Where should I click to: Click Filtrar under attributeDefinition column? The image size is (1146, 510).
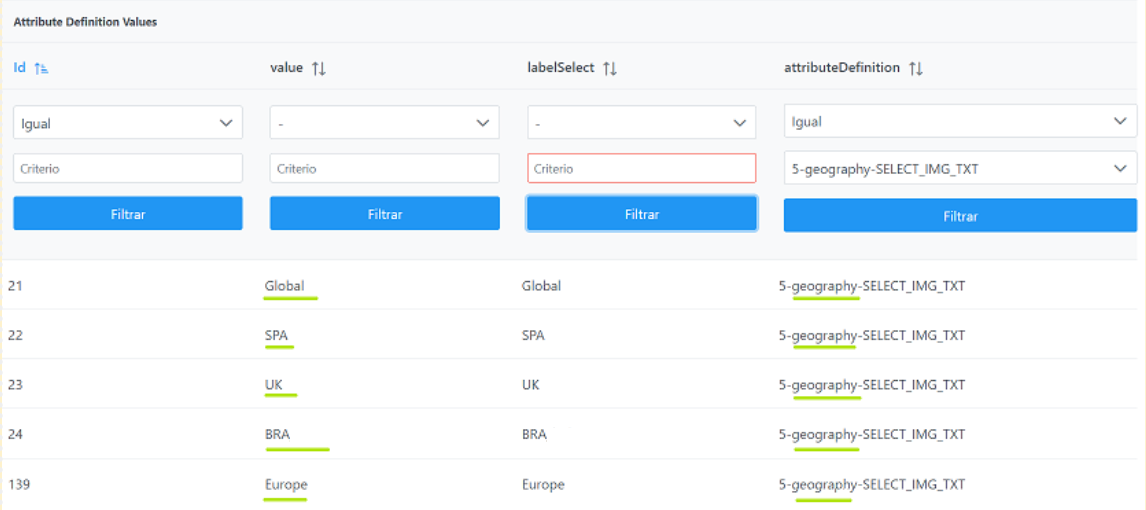(960, 215)
